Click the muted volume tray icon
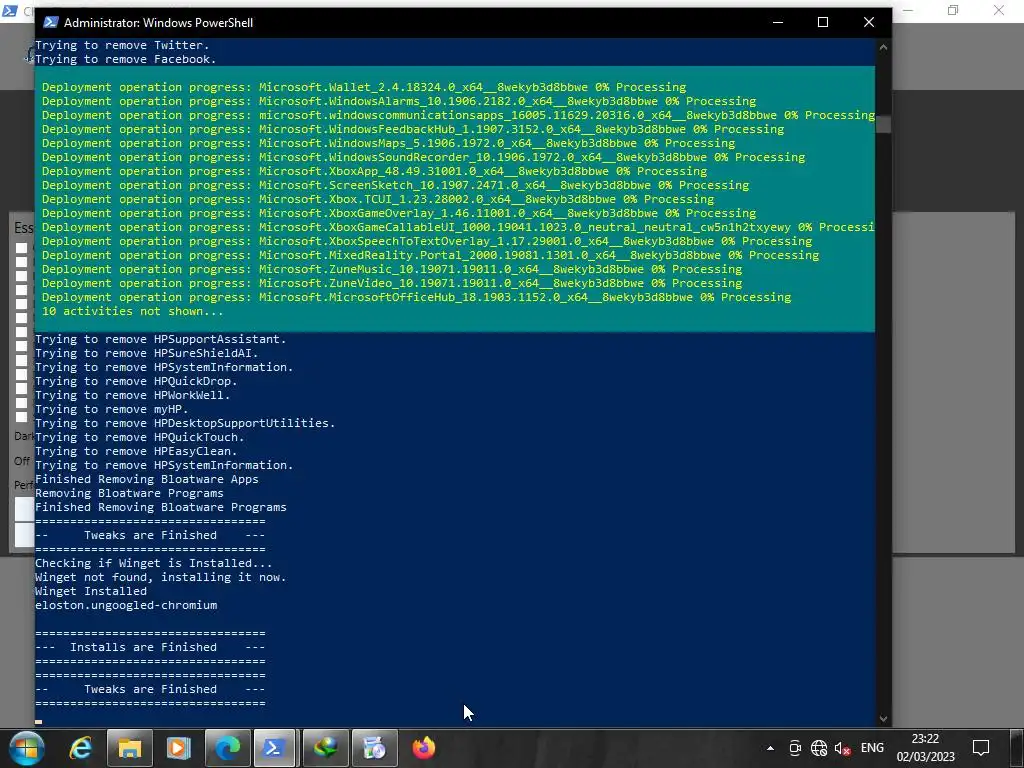 [x=842, y=748]
